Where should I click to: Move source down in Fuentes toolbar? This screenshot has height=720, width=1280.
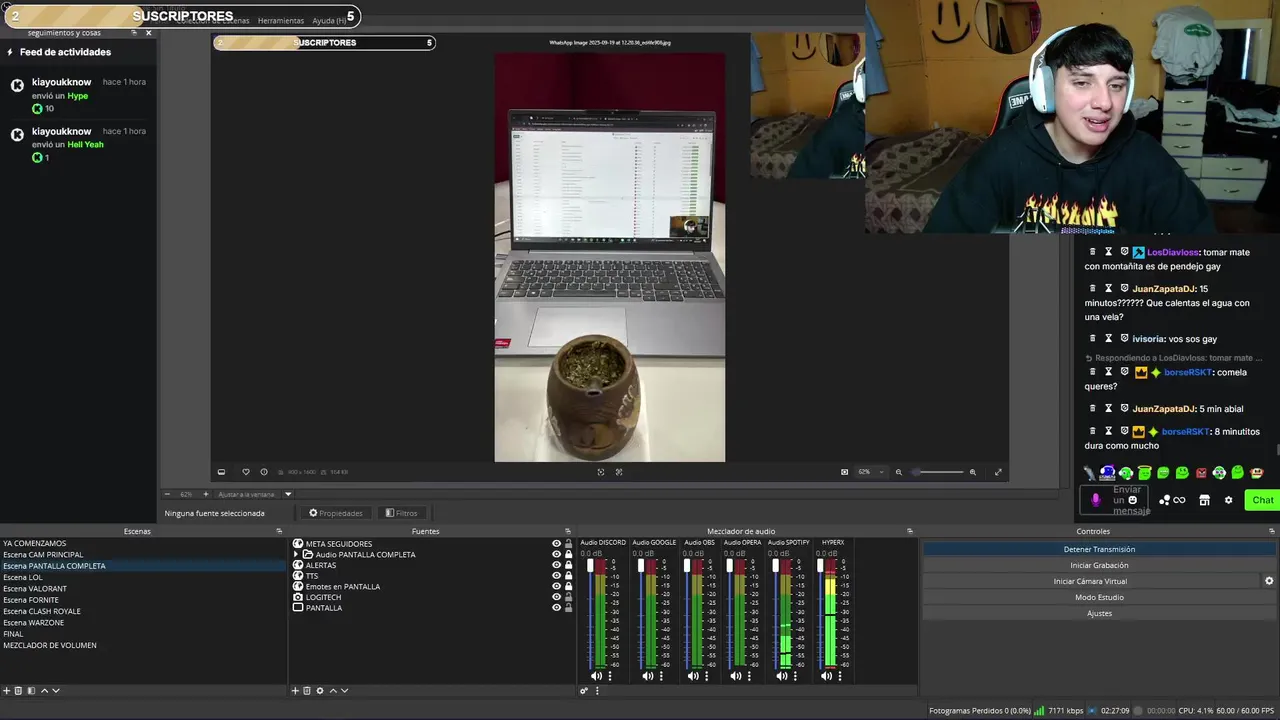point(345,690)
